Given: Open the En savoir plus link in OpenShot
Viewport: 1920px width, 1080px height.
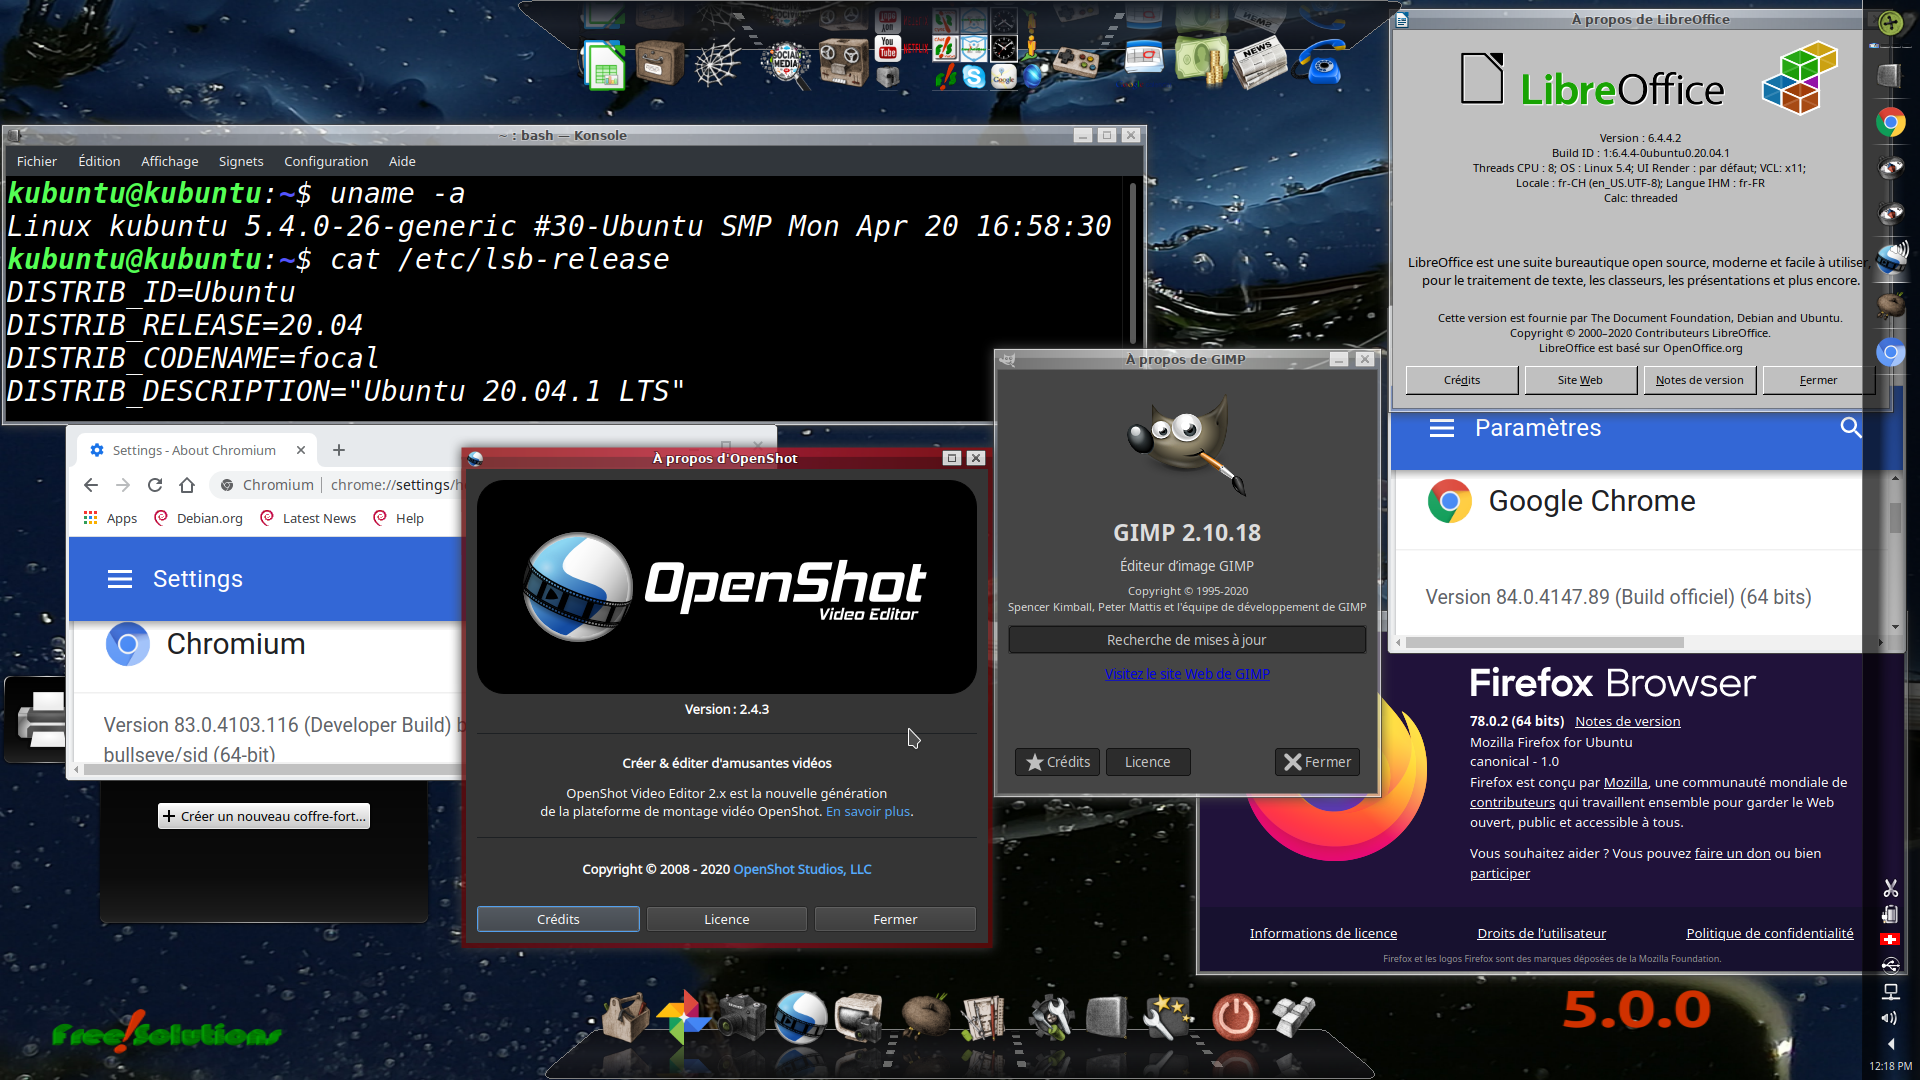Looking at the screenshot, I should (868, 811).
